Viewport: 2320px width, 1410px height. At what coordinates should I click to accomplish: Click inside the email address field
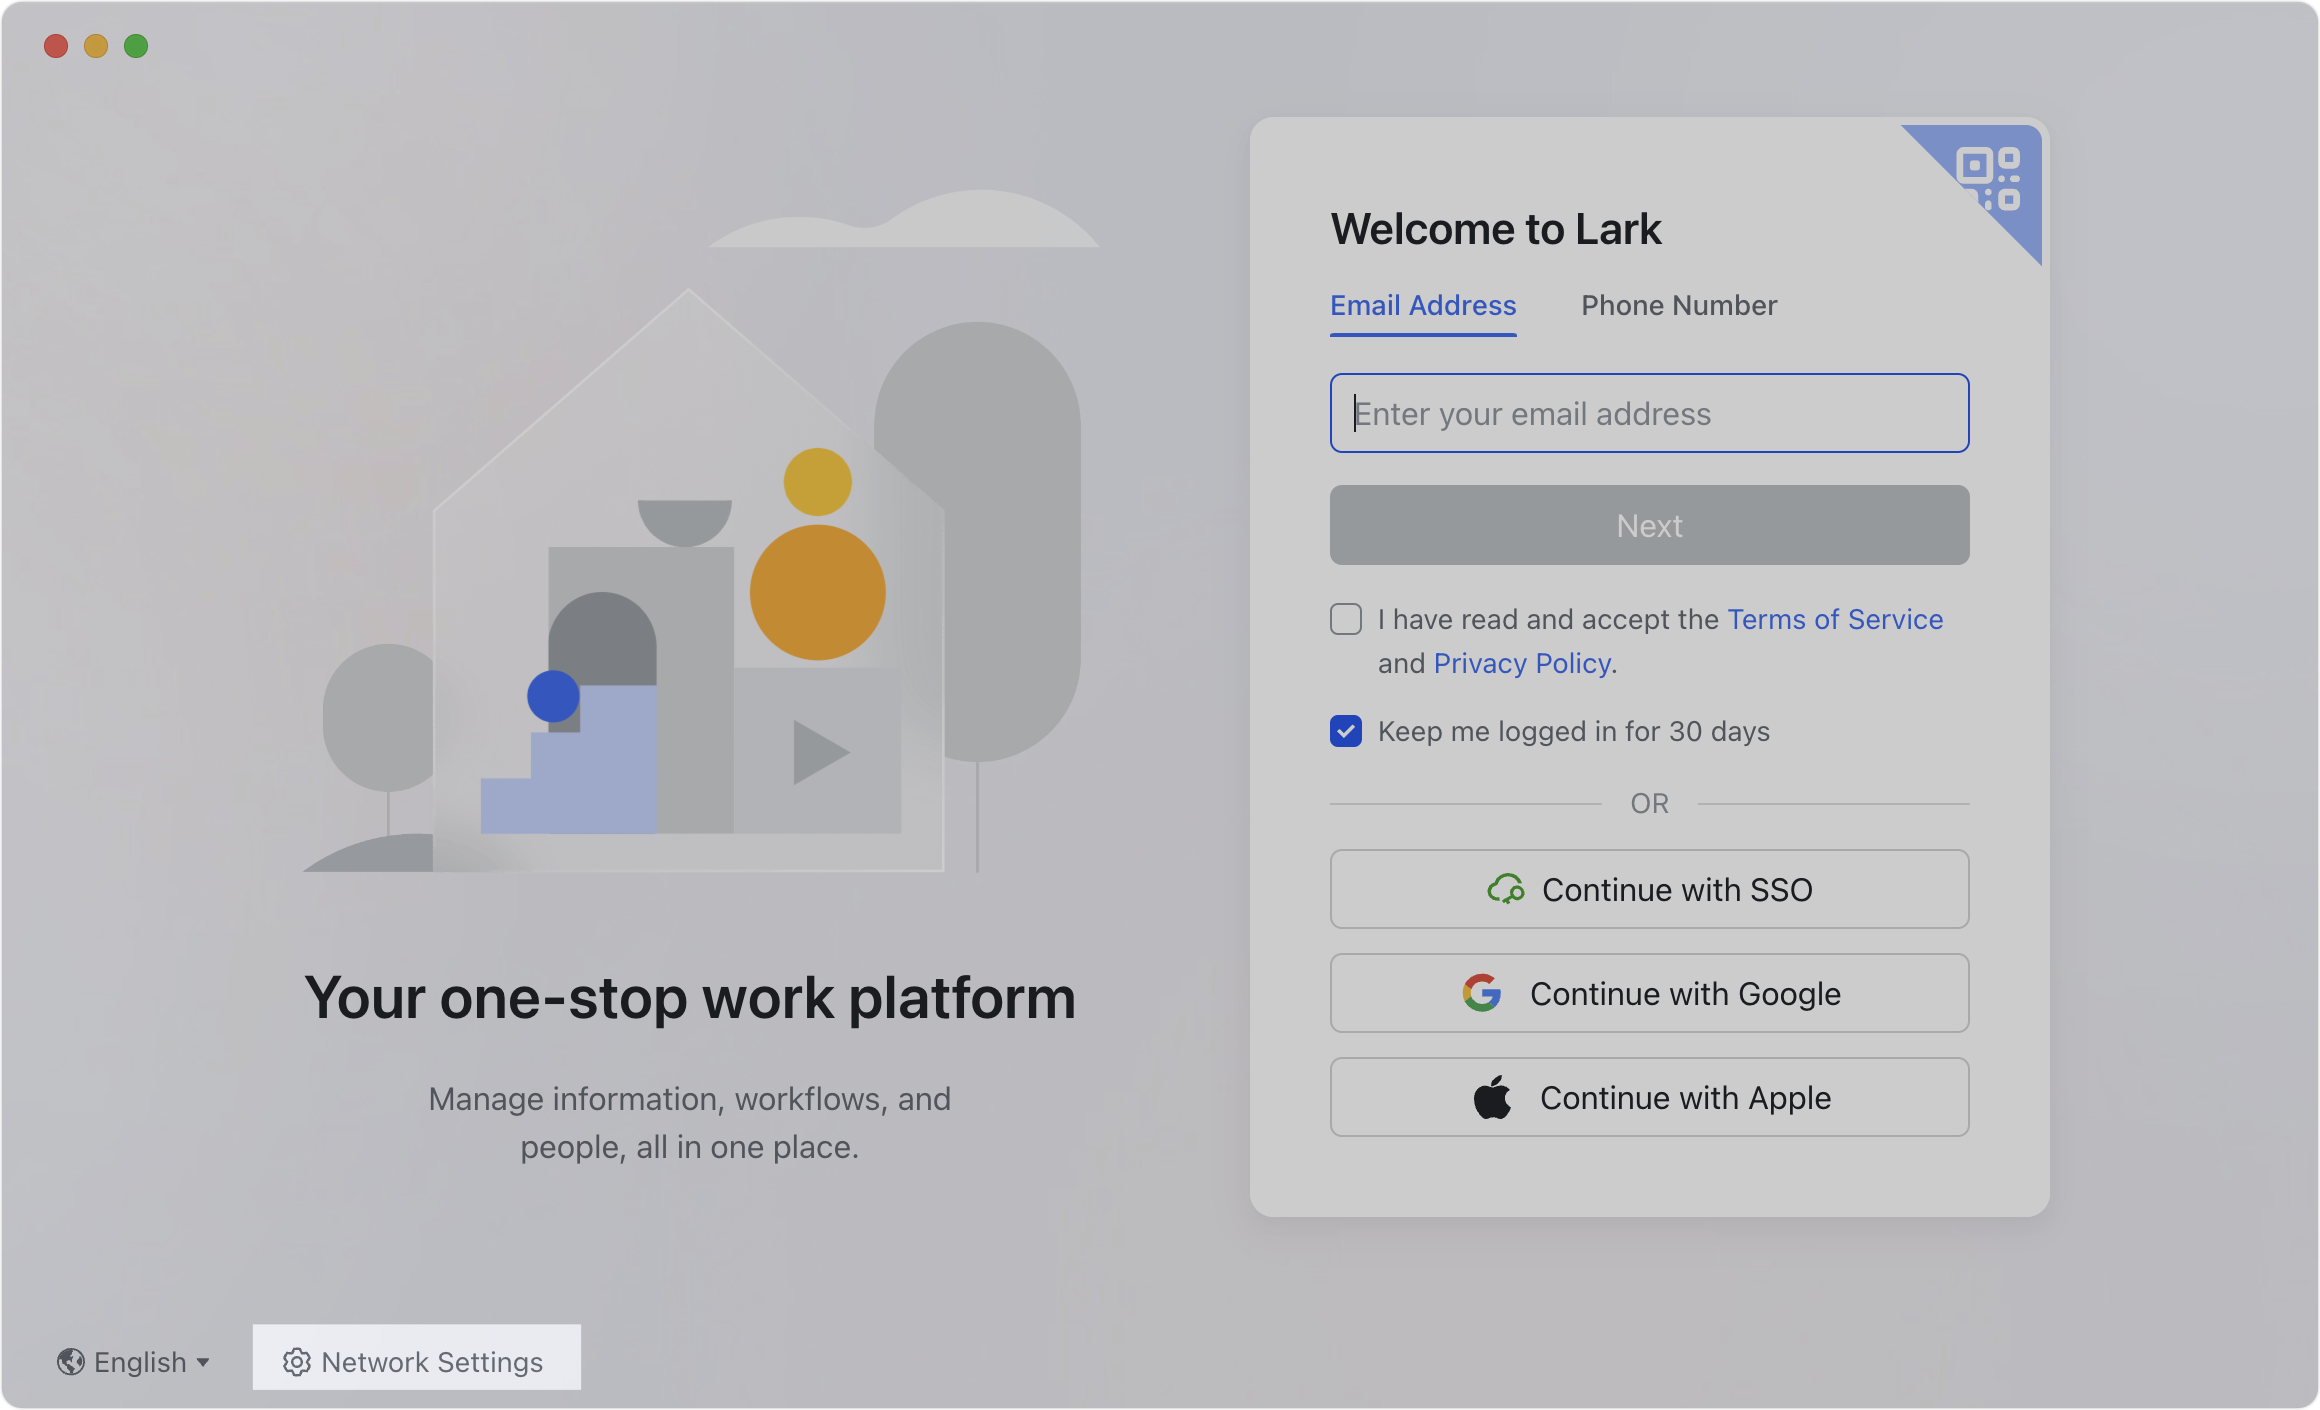coord(1649,413)
